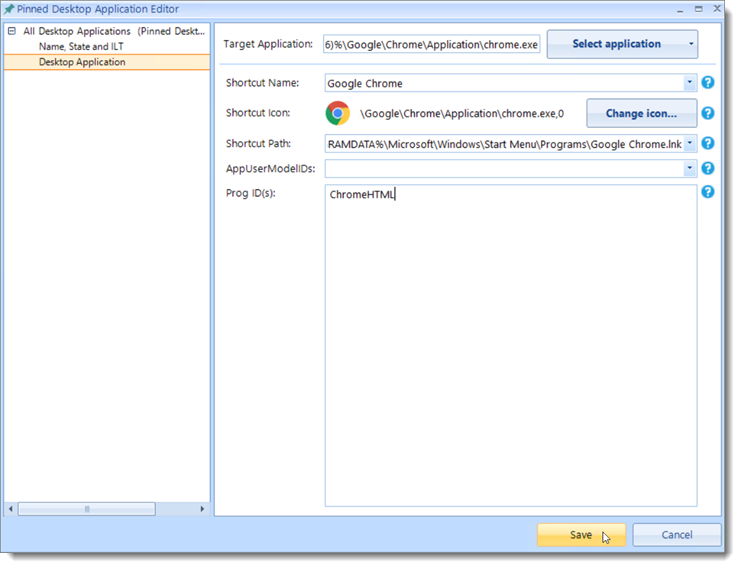This screenshot has height=568, width=740.
Task: Cancel the editor dialog
Action: [677, 535]
